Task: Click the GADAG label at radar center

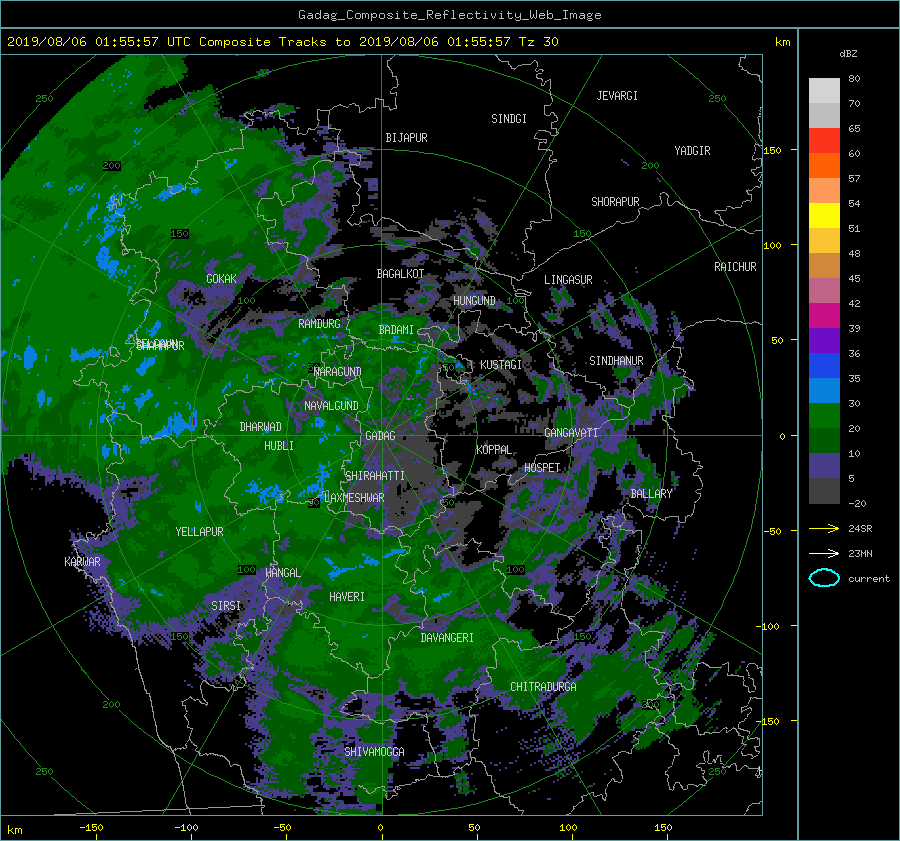Action: click(x=380, y=436)
